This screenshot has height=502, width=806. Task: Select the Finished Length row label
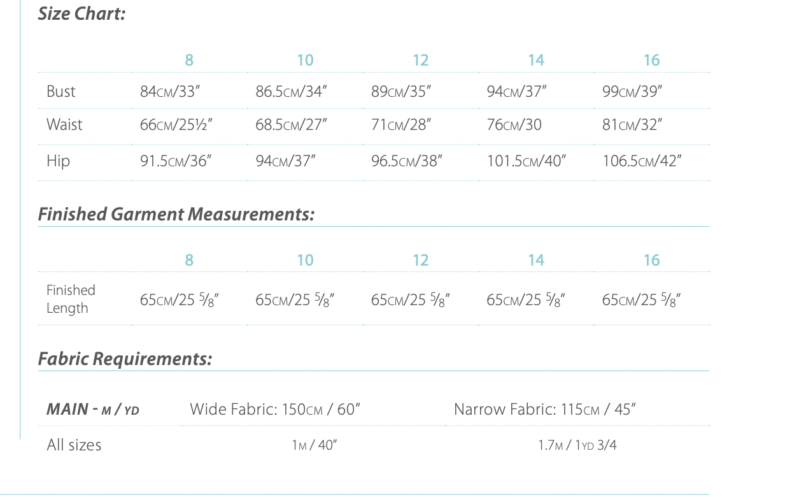71,299
